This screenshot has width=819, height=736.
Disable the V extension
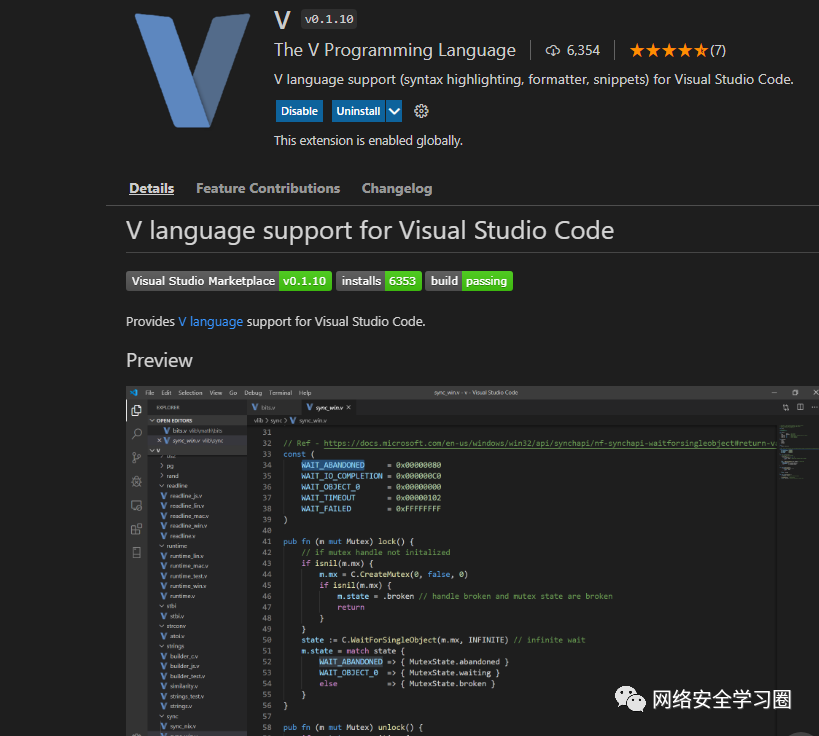coord(299,111)
